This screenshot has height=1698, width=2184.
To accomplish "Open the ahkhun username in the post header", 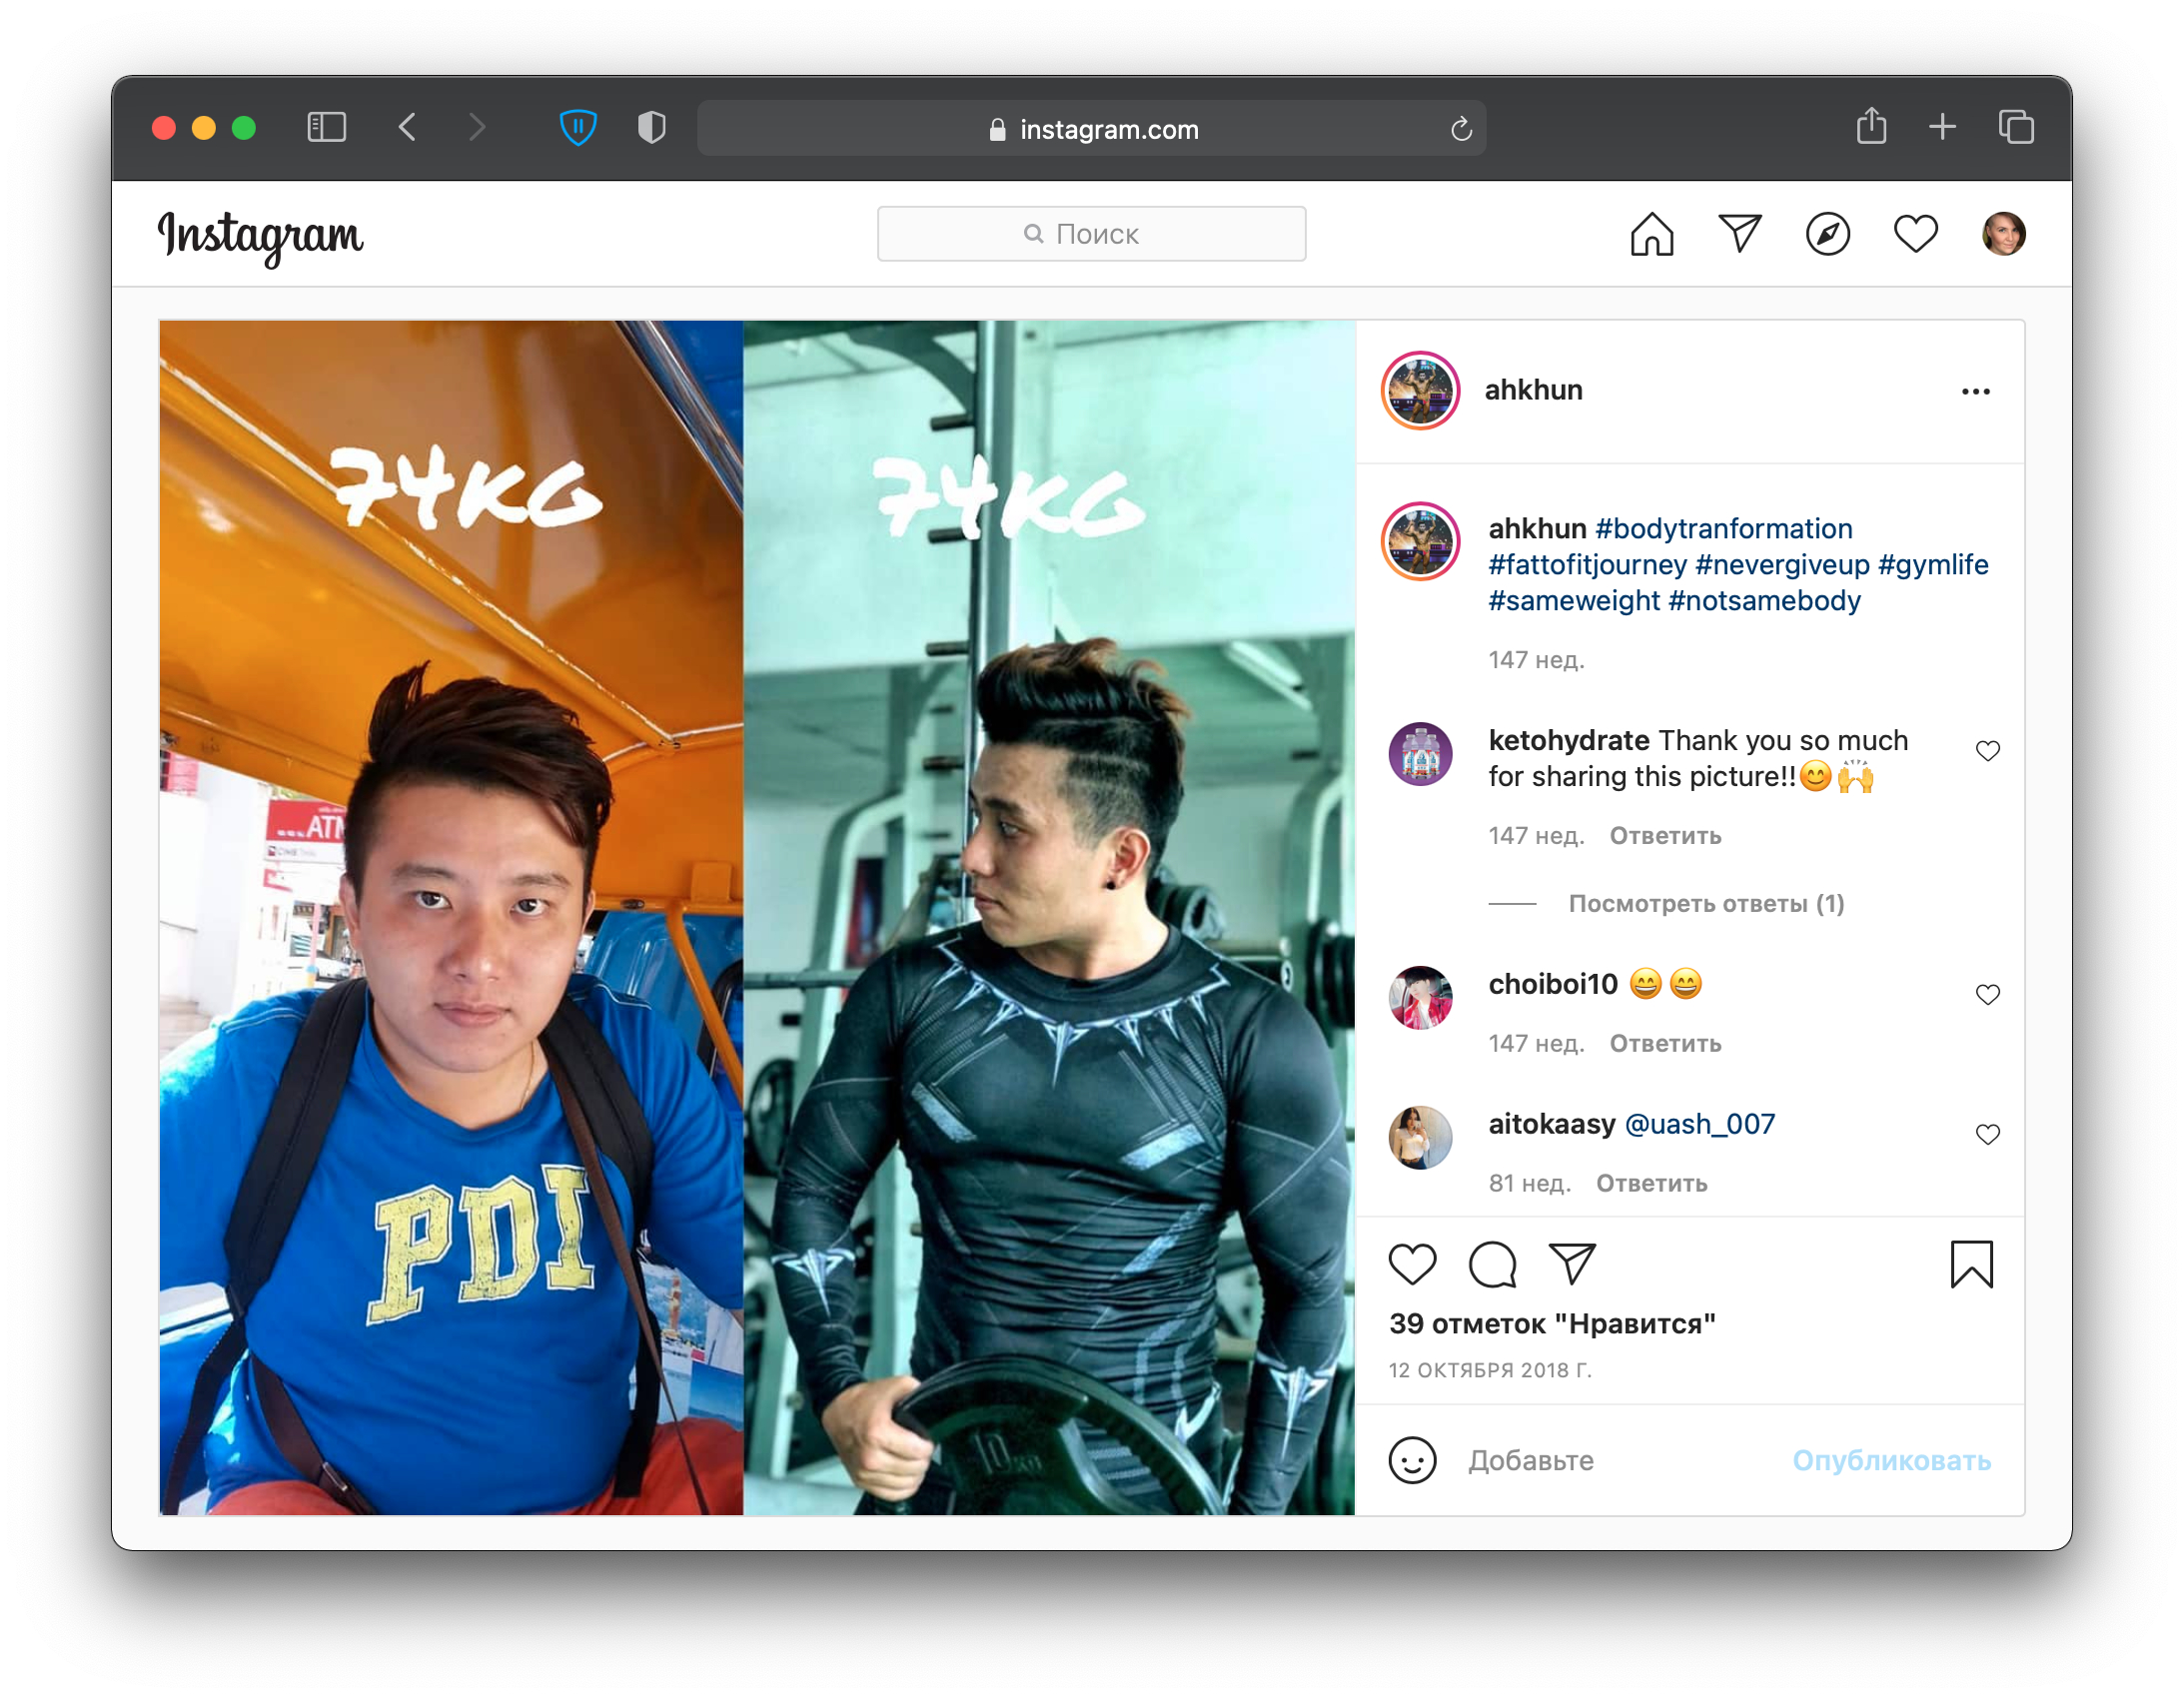I will pyautogui.click(x=1533, y=390).
